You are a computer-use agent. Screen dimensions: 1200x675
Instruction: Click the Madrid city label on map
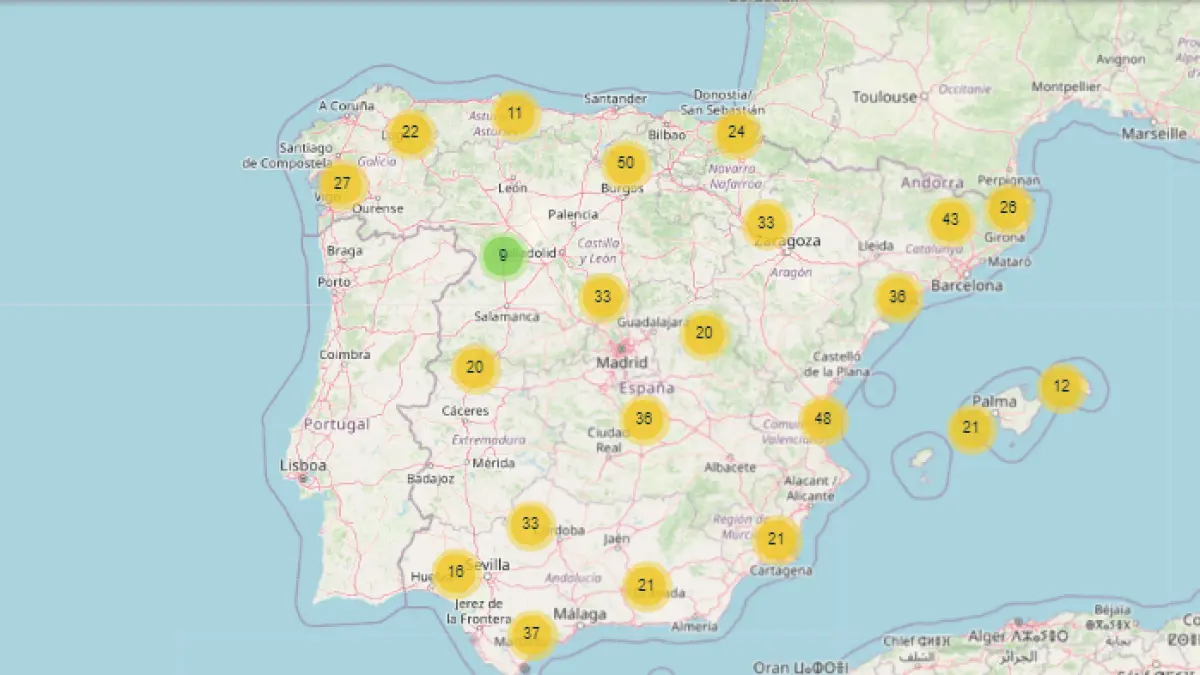point(622,362)
